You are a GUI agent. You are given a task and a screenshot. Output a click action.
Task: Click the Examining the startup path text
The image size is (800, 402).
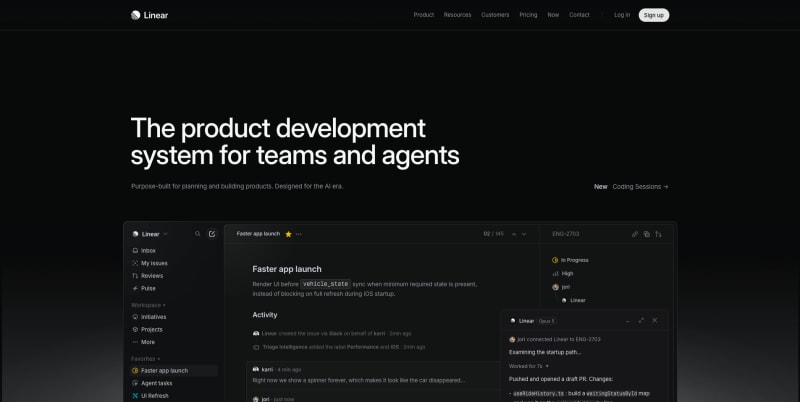545,353
